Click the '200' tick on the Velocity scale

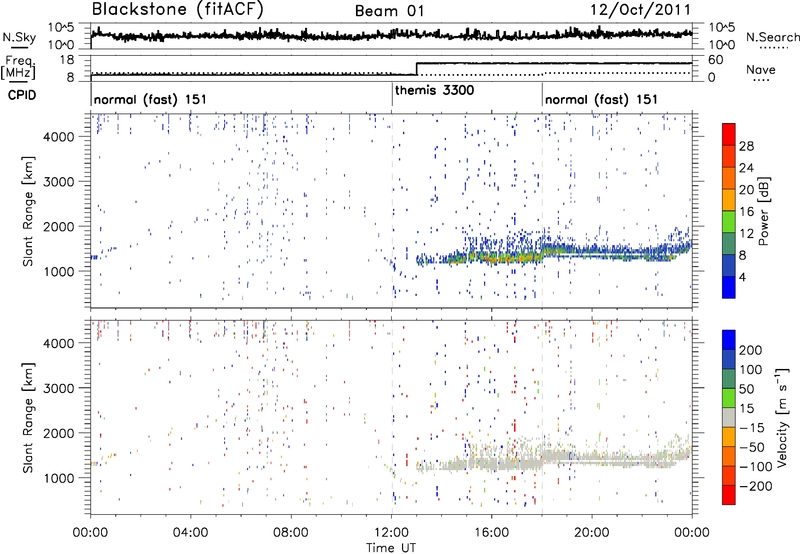[x=751, y=350]
